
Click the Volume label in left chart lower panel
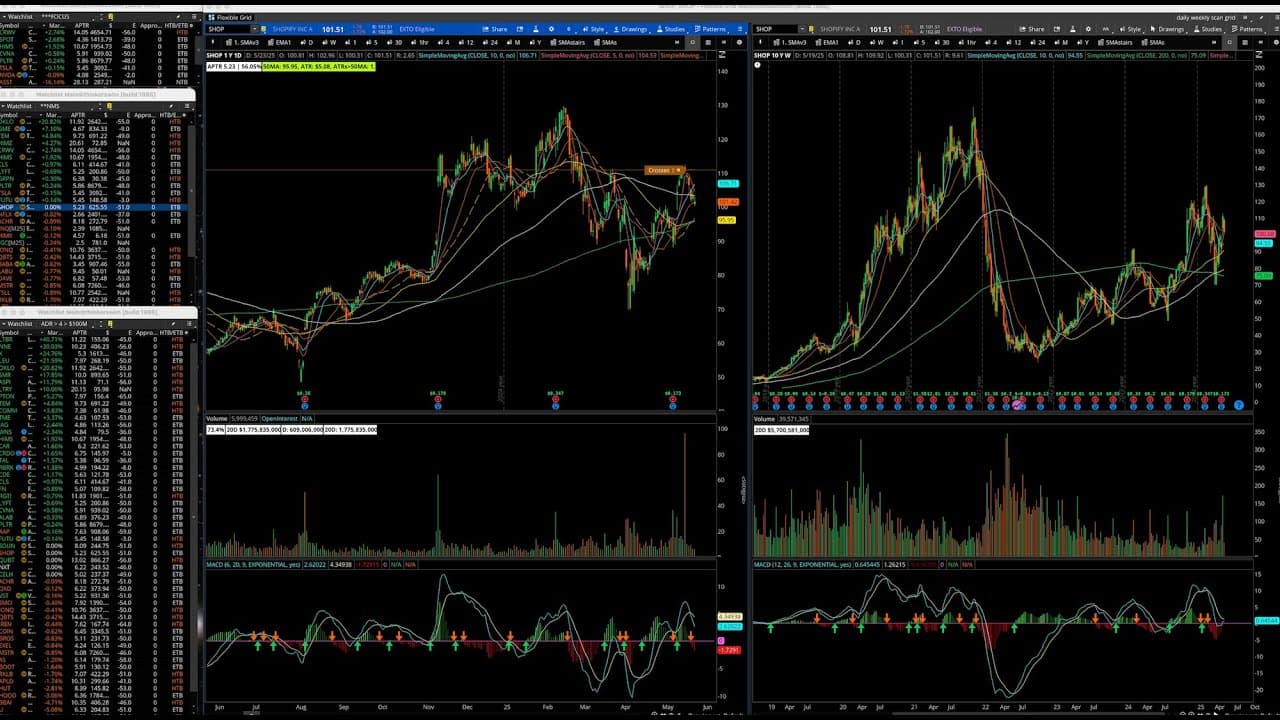216,418
